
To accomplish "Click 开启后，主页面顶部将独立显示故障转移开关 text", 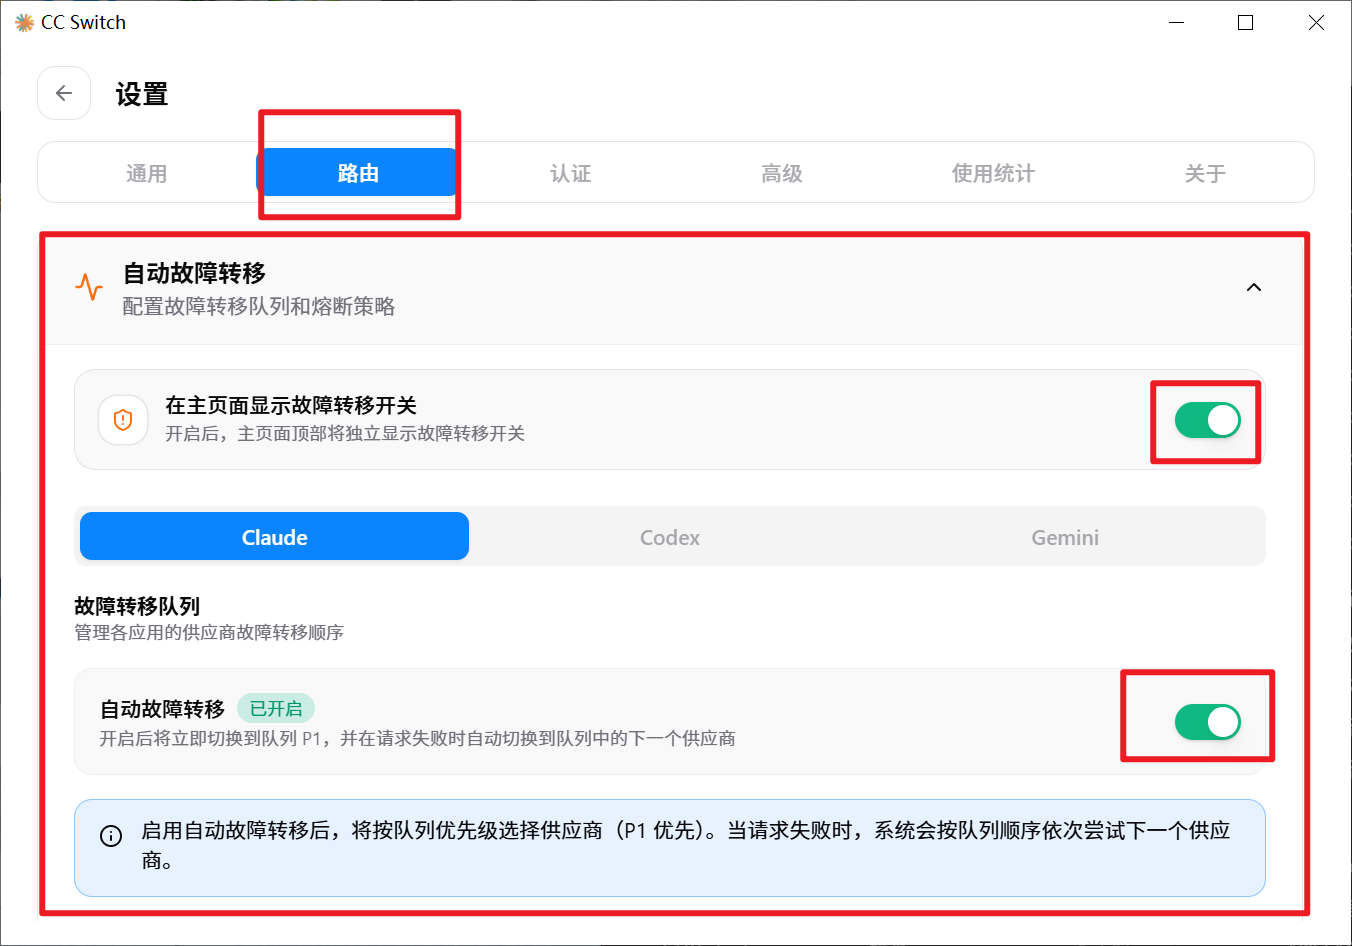I will 345,433.
